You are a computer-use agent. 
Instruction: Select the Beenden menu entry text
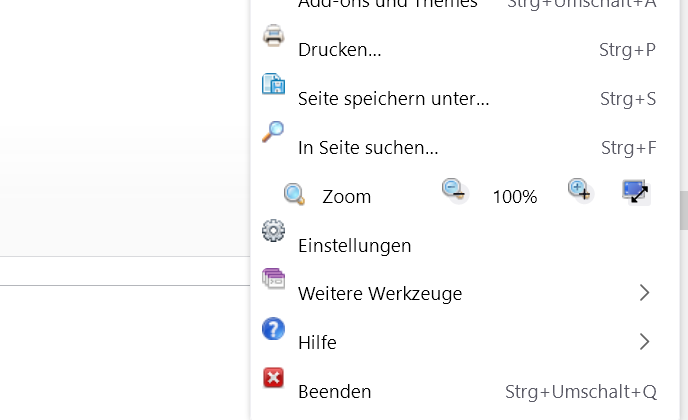[x=334, y=391]
